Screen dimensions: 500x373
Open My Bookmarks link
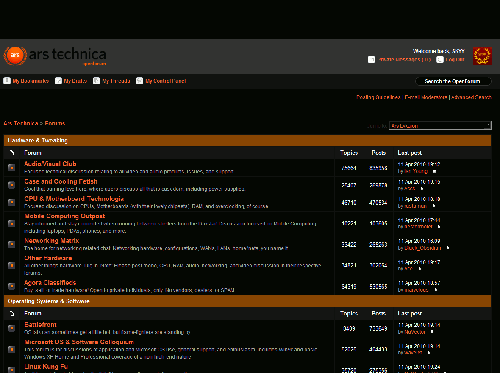click(x=31, y=81)
